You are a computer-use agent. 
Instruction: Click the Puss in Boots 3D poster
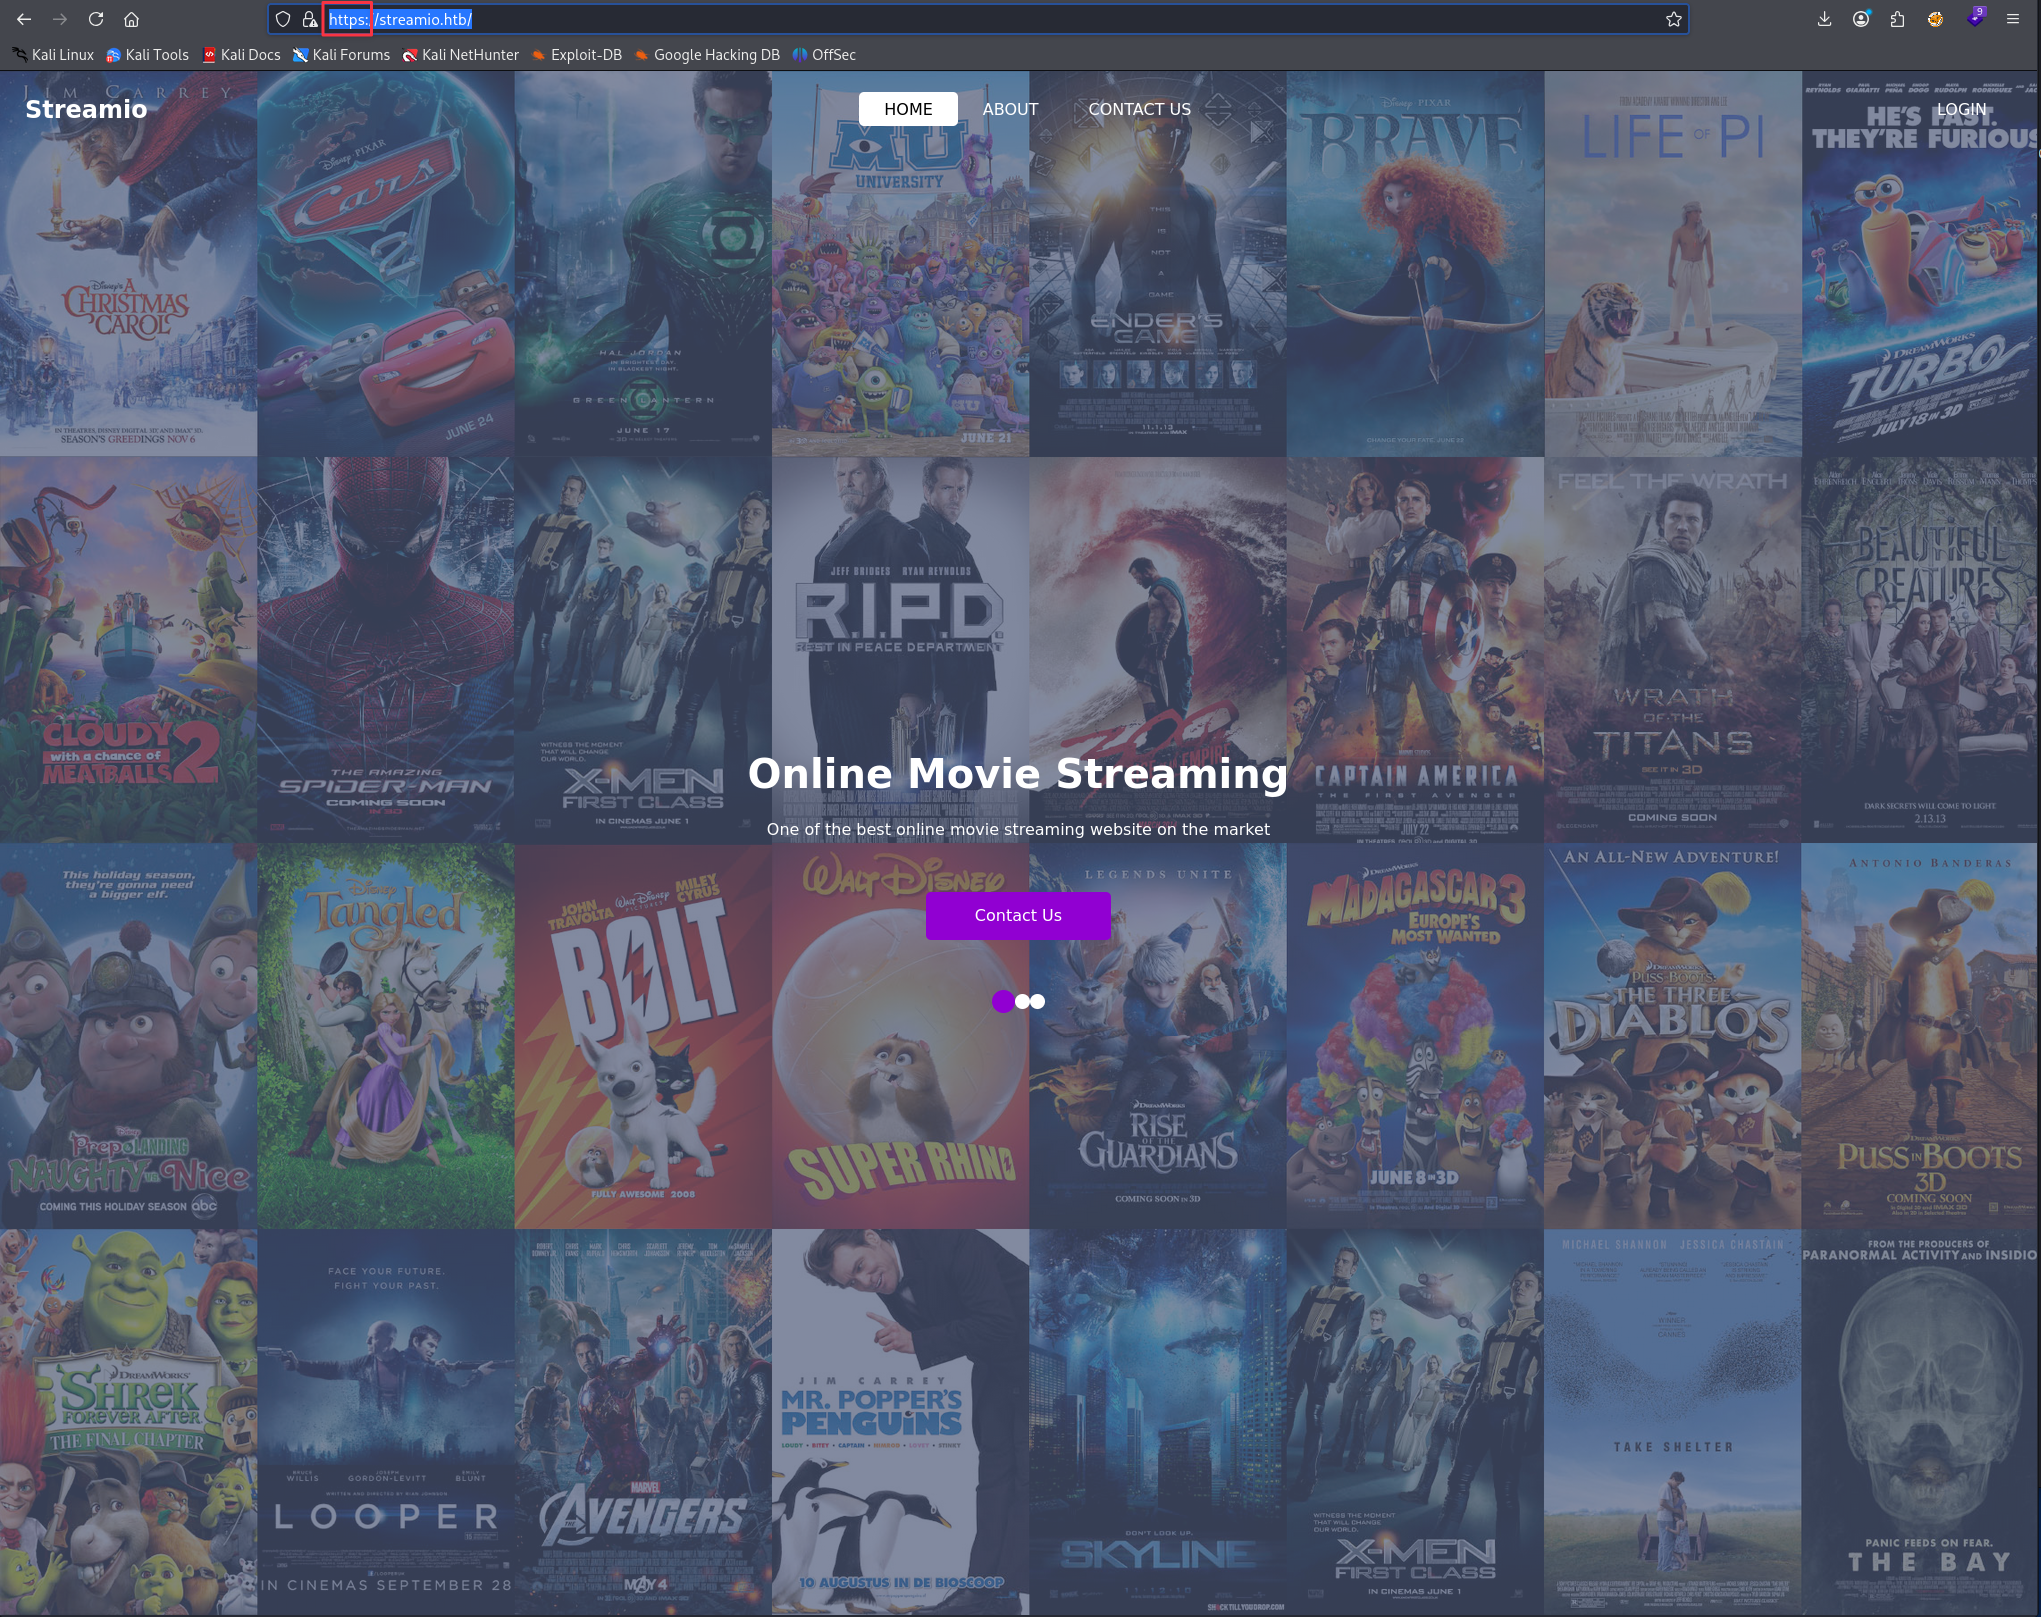pyautogui.click(x=1921, y=1036)
